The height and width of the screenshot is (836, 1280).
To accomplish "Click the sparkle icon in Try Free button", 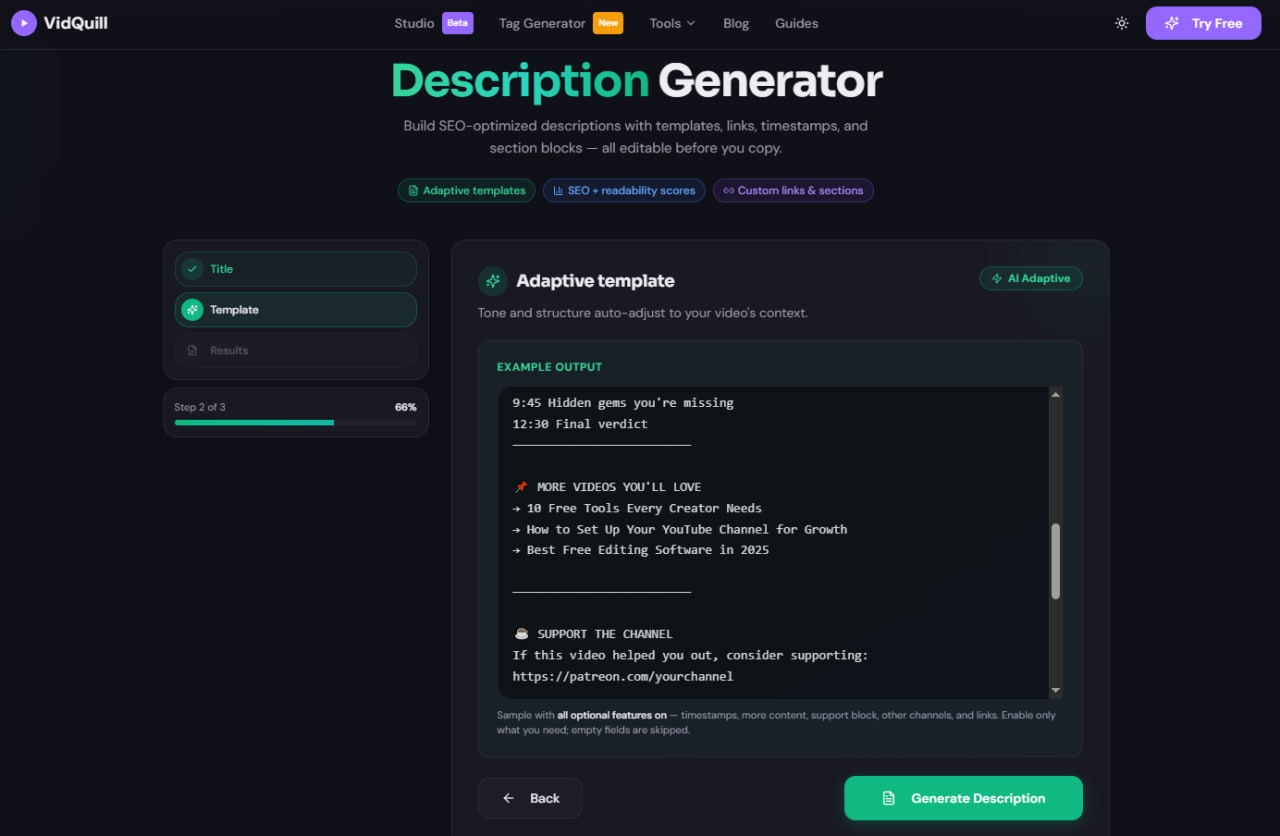I will click(1172, 23).
